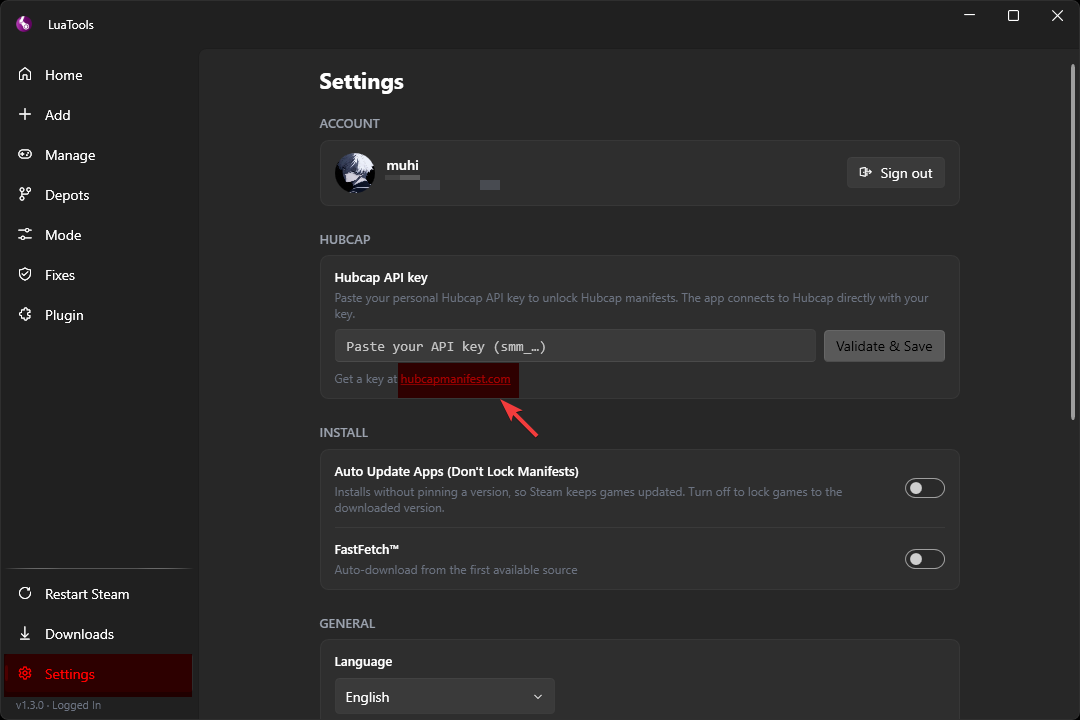
Task: Navigate to the Plugin section
Action: (x=98, y=314)
